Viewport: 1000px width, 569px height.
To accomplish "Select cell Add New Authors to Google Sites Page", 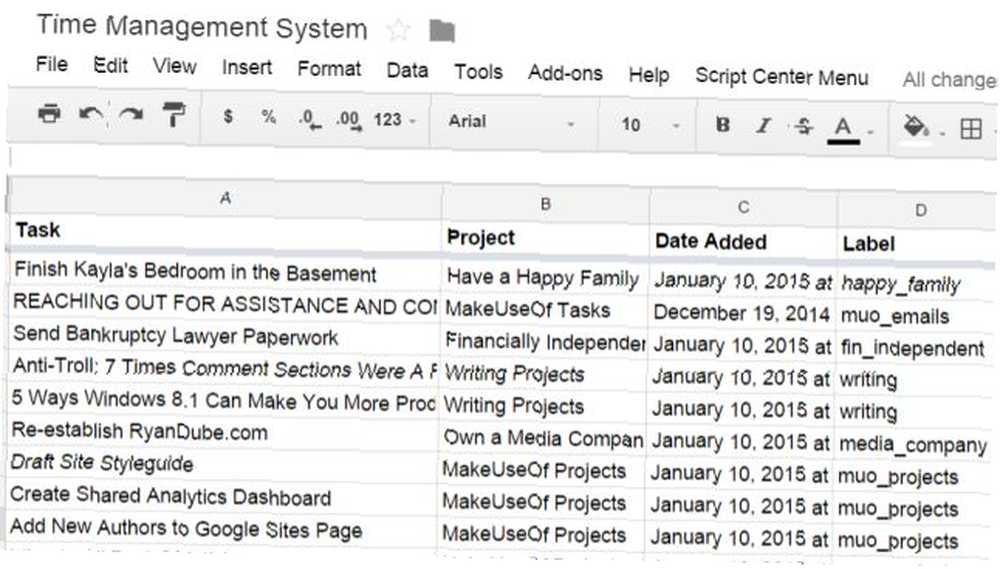I will pyautogui.click(x=222, y=529).
